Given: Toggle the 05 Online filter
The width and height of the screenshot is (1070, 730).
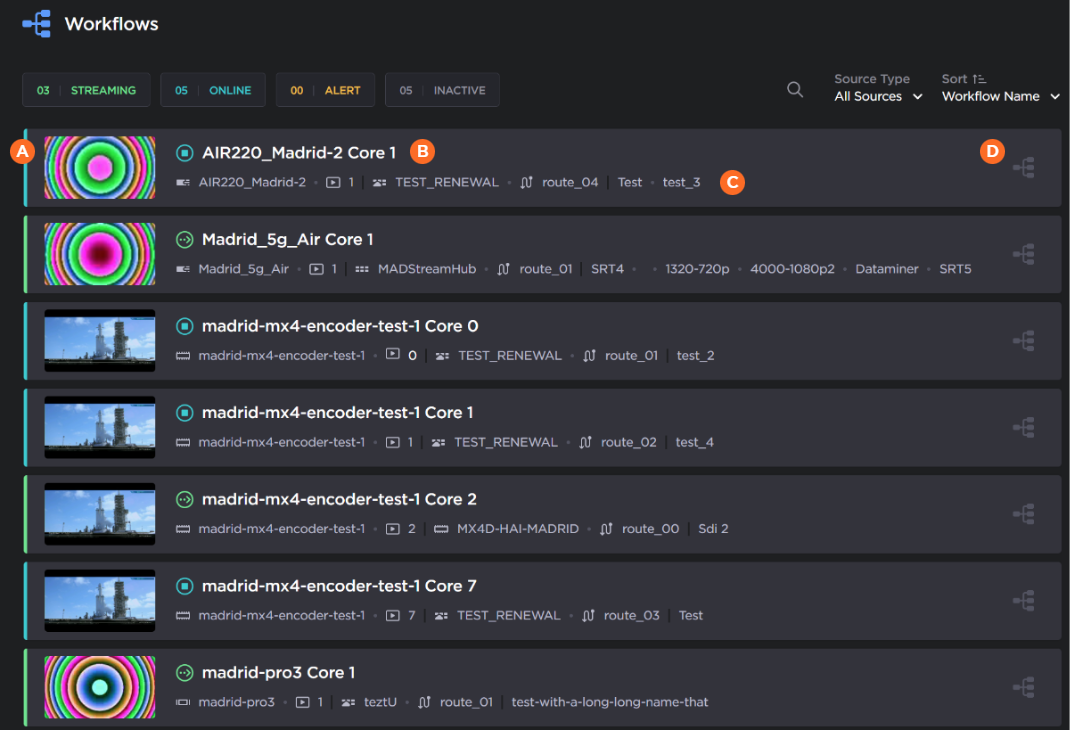Looking at the screenshot, I should point(213,90).
